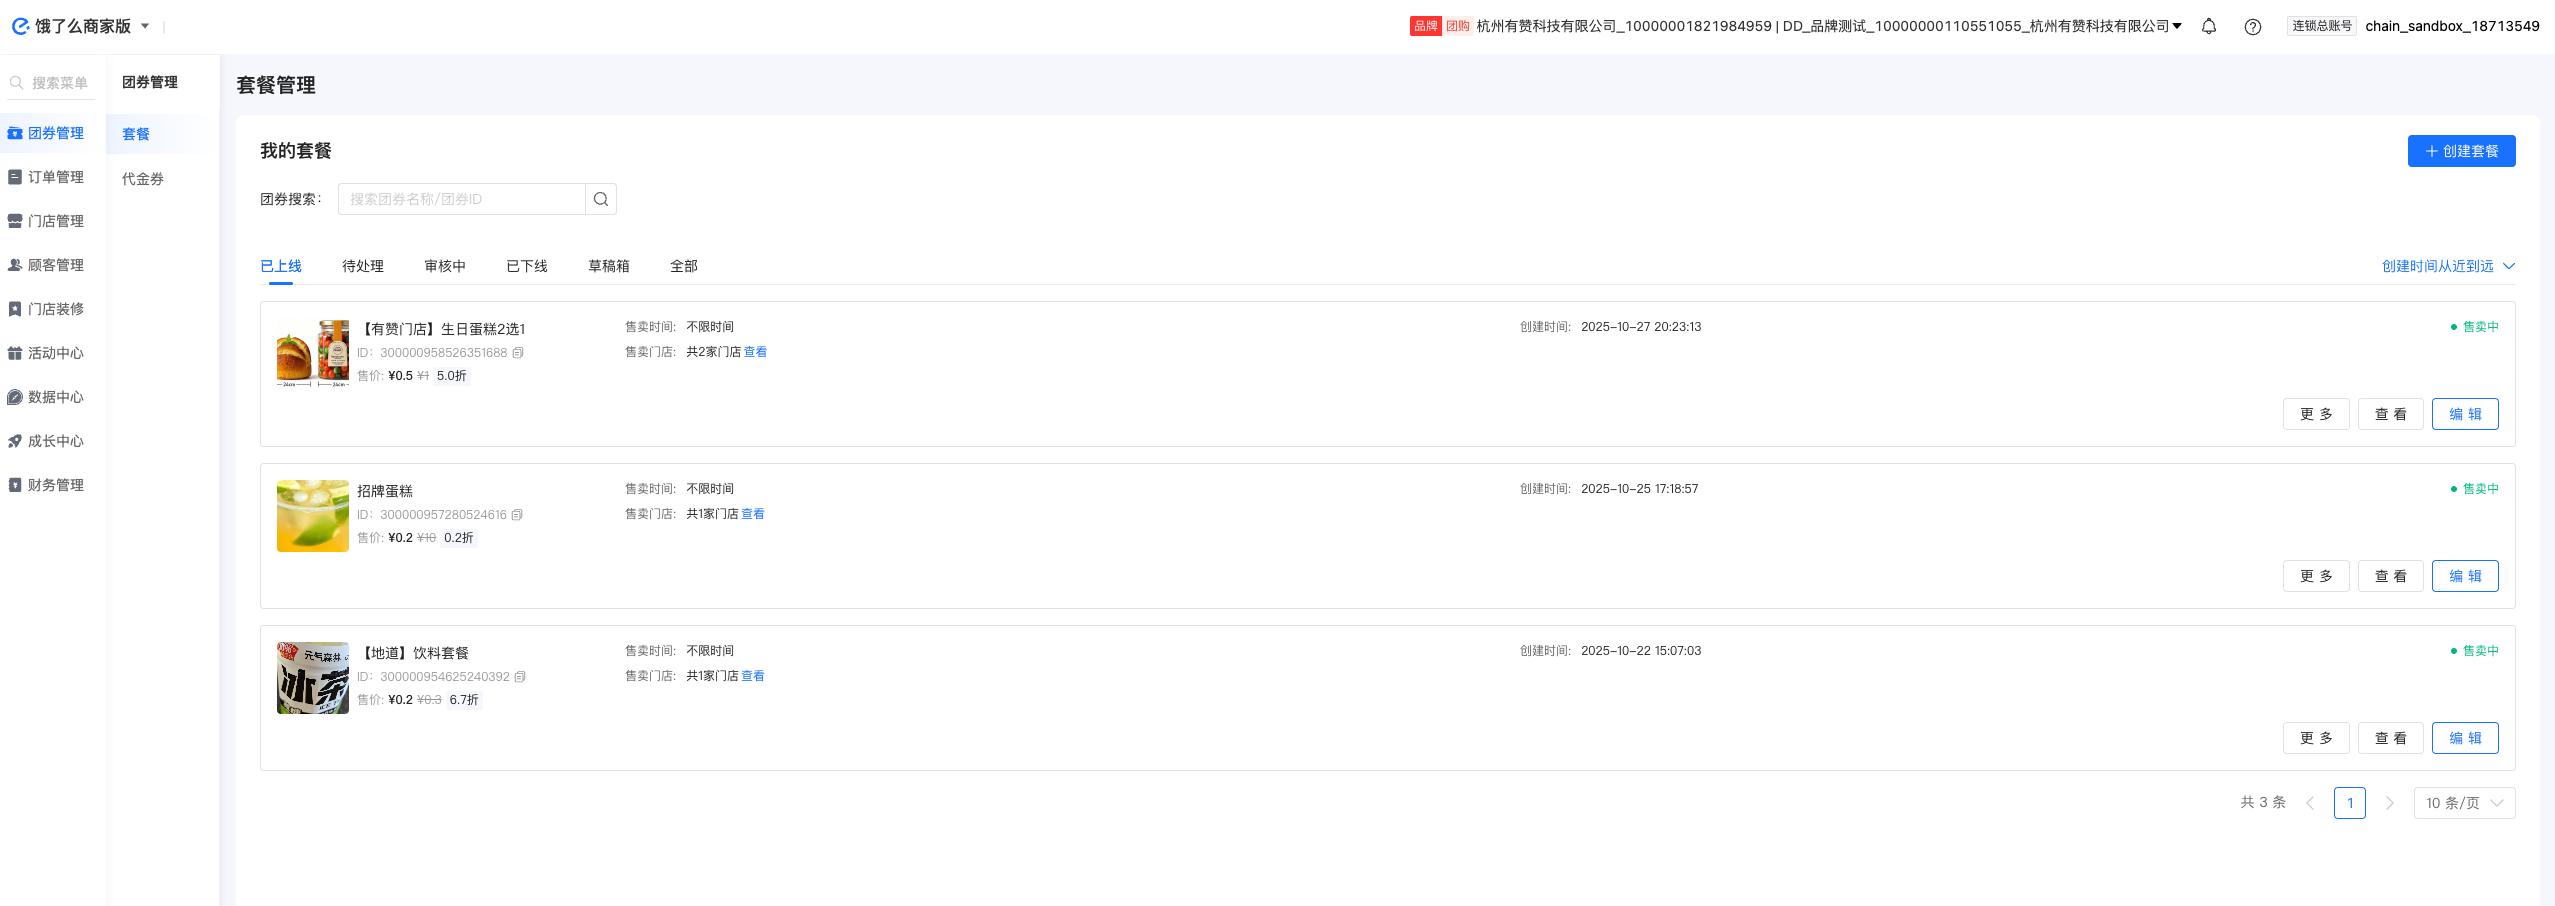
Task: Click 查看 link for 招牌蛋糕 stores
Action: [x=752, y=514]
